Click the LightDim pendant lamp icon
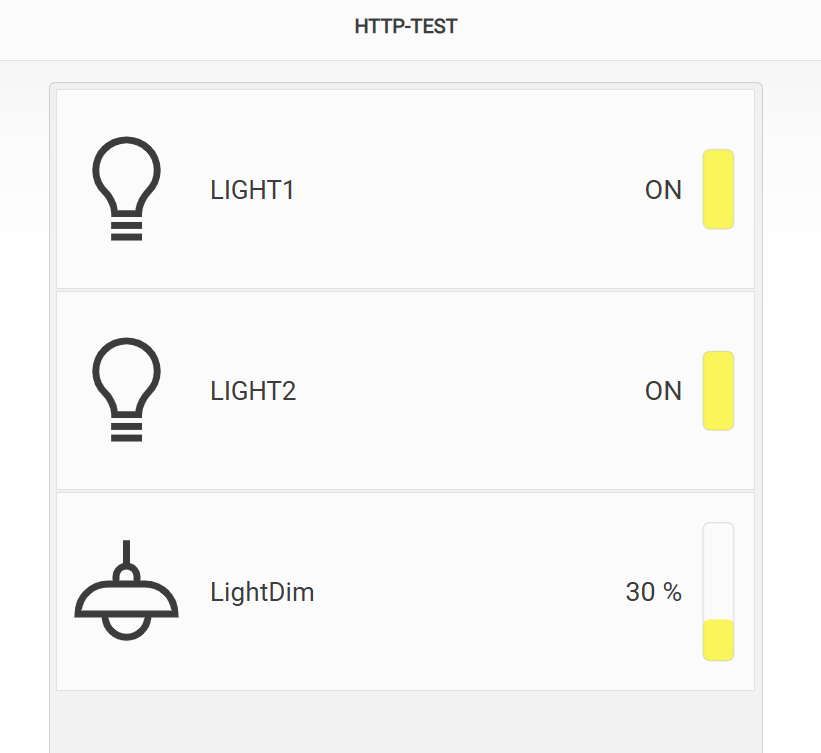 point(126,590)
